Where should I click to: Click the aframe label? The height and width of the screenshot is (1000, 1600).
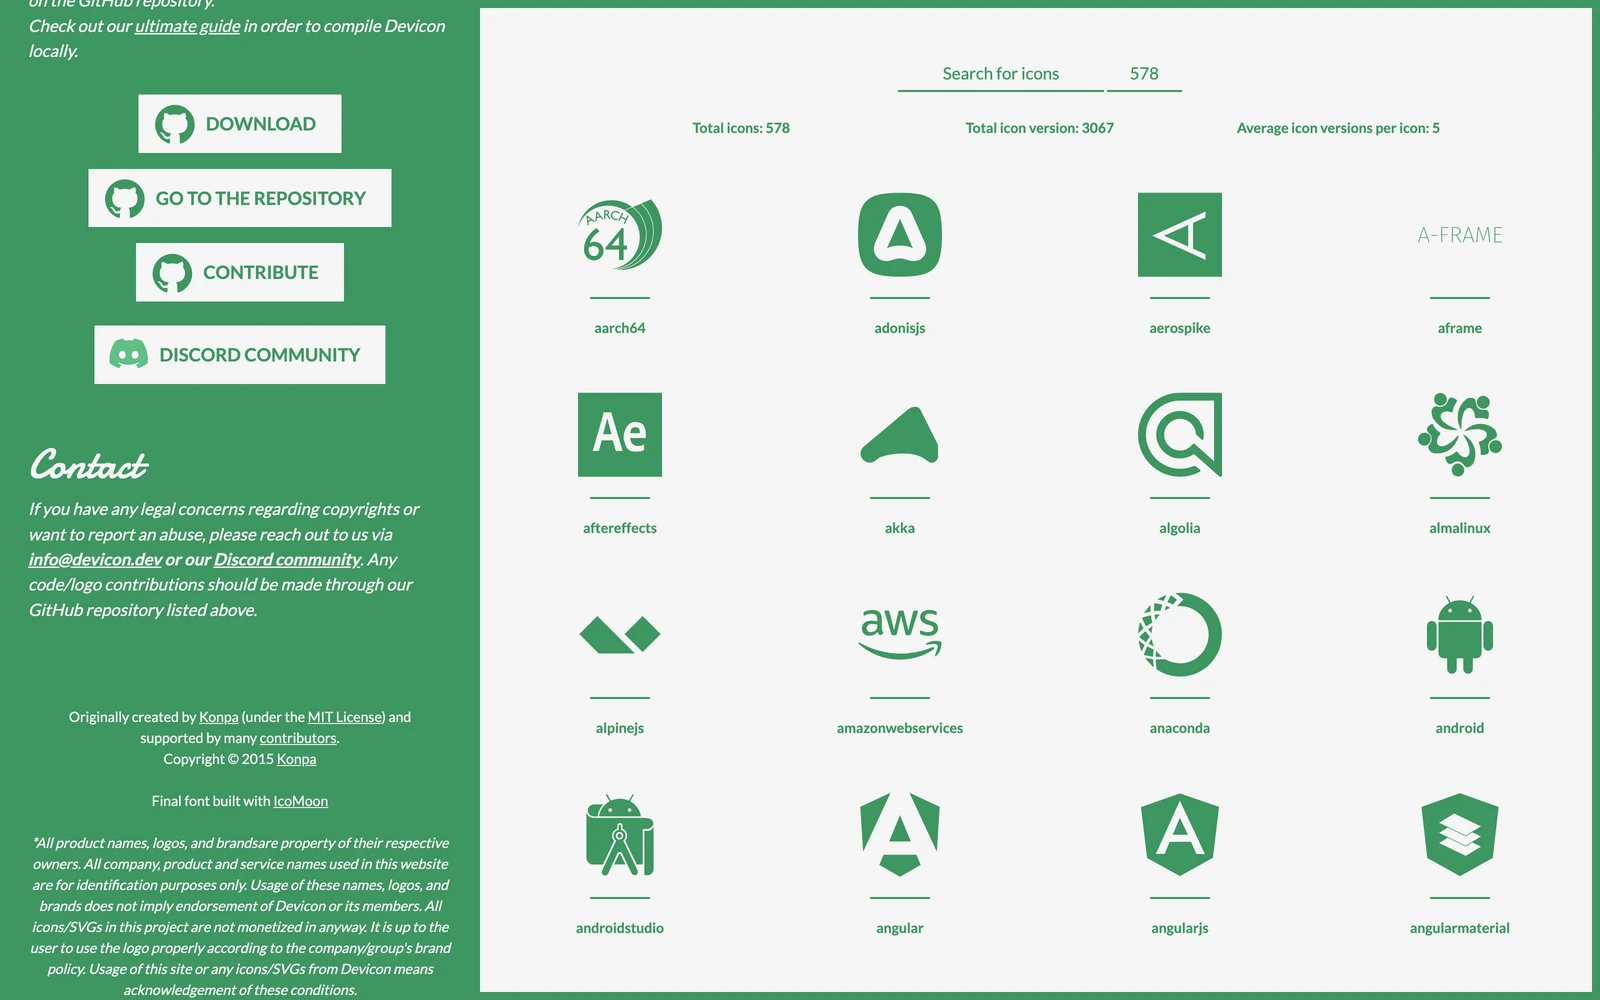click(1460, 328)
